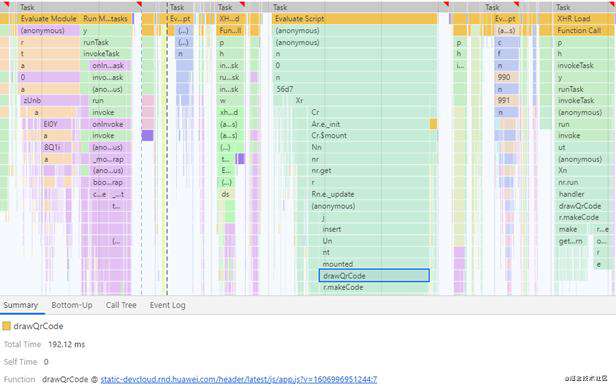
Task: Click the Run M...tasks block
Action: coord(106,18)
